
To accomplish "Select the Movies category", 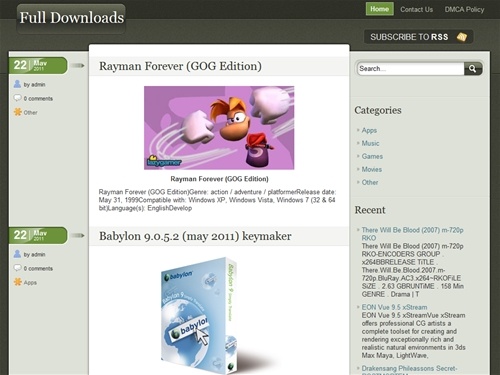I will [x=372, y=169].
